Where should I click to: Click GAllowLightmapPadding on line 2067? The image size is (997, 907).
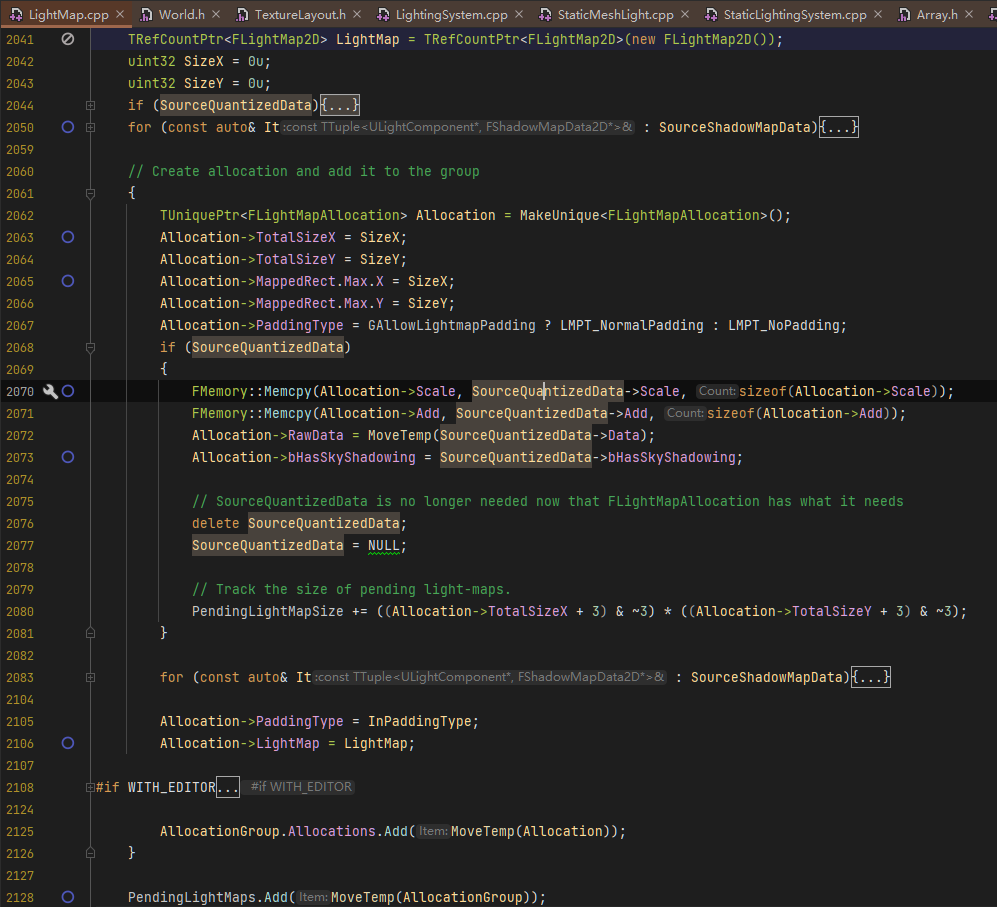[452, 326]
